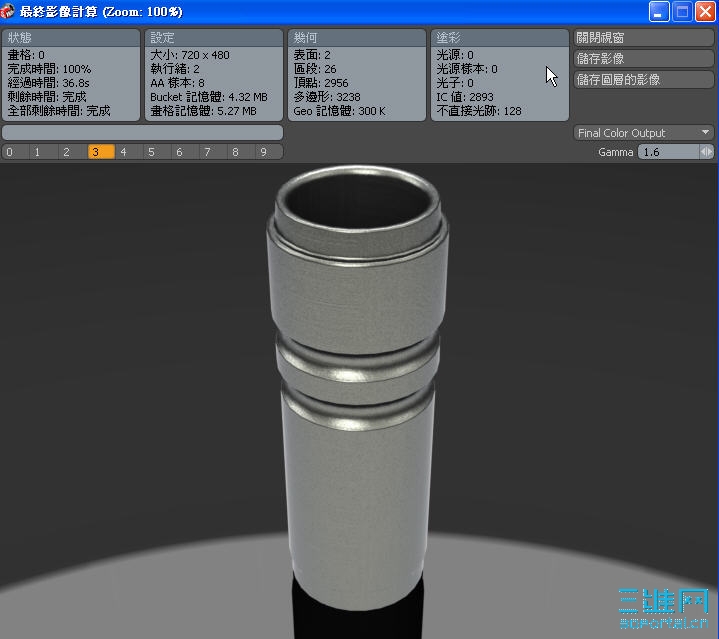This screenshot has height=639, width=719.
Task: Click the Gamma stepper arrows
Action: 707,152
